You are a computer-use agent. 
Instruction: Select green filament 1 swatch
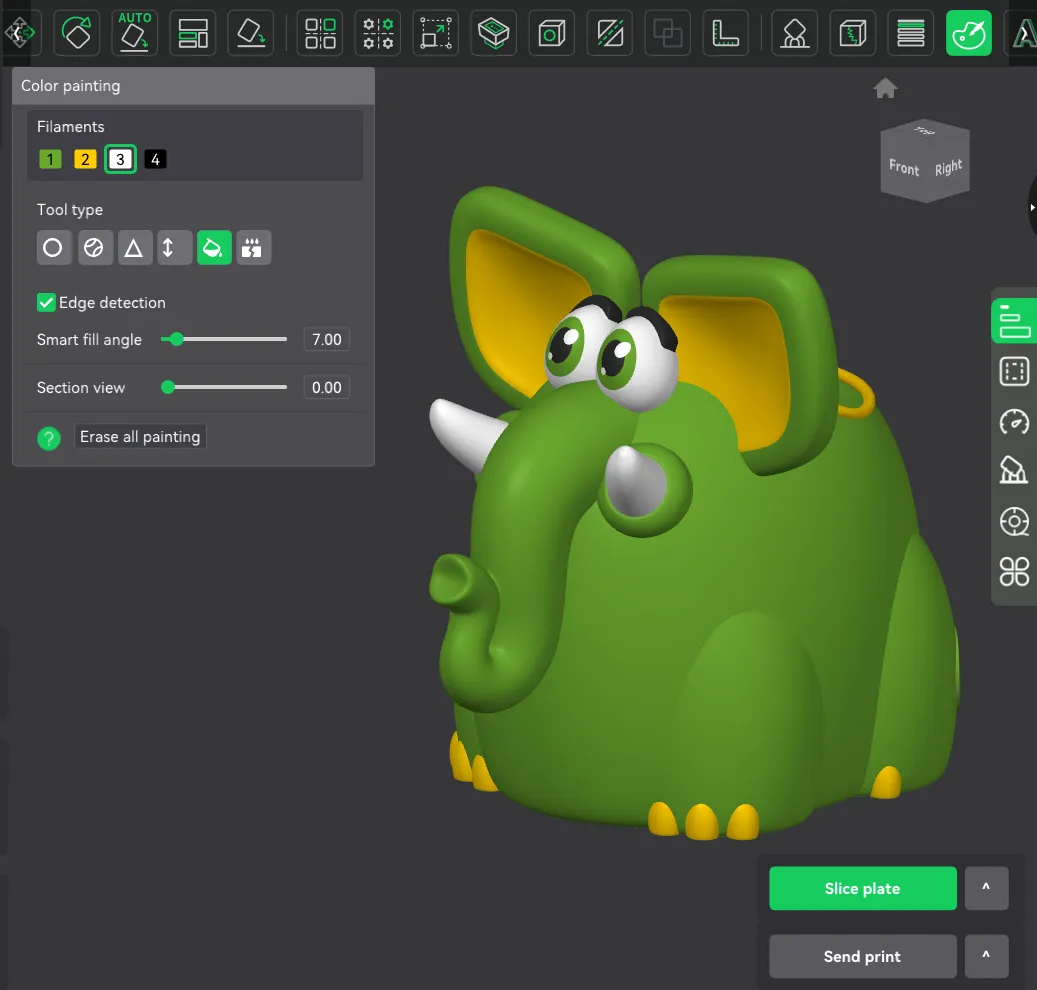pyautogui.click(x=50, y=159)
